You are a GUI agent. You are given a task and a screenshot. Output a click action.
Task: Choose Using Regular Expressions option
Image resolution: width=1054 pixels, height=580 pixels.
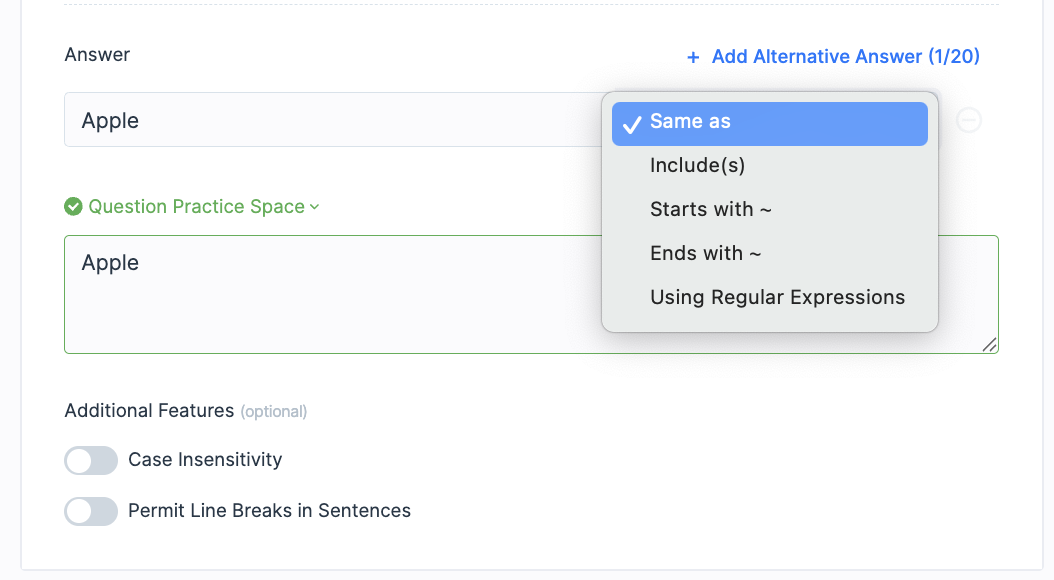[777, 298]
